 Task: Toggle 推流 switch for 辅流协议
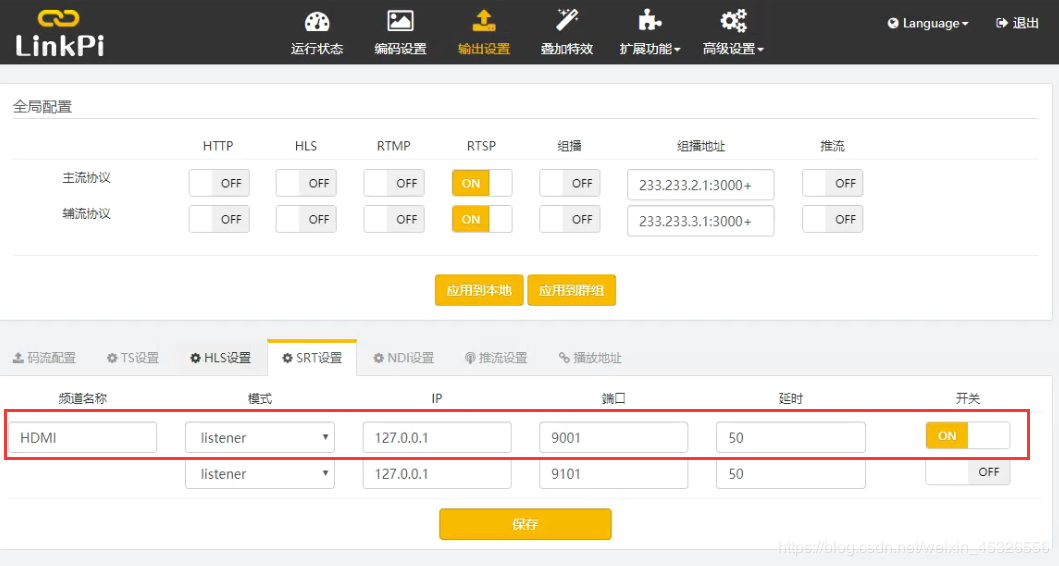[x=833, y=219]
